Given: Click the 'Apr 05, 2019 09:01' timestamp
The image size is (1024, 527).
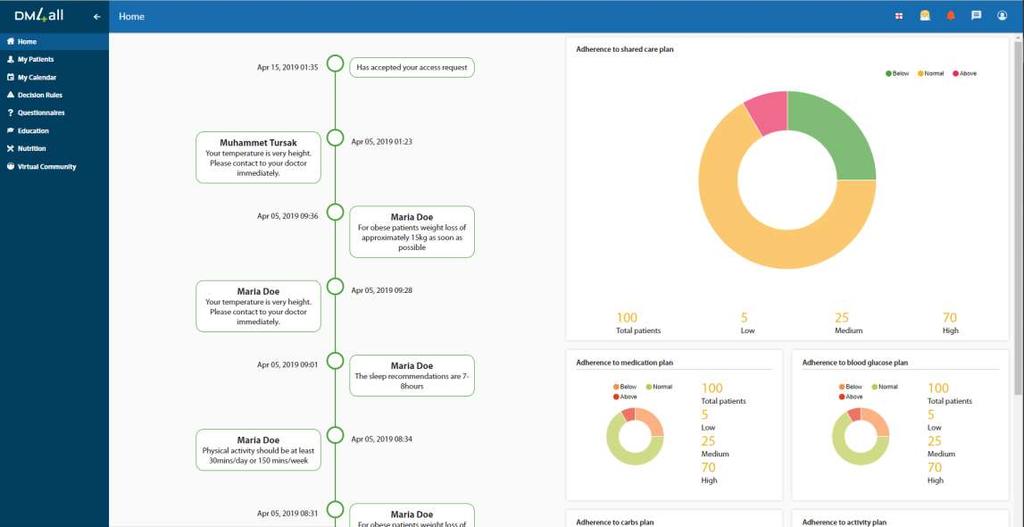Looking at the screenshot, I should click(287, 365).
